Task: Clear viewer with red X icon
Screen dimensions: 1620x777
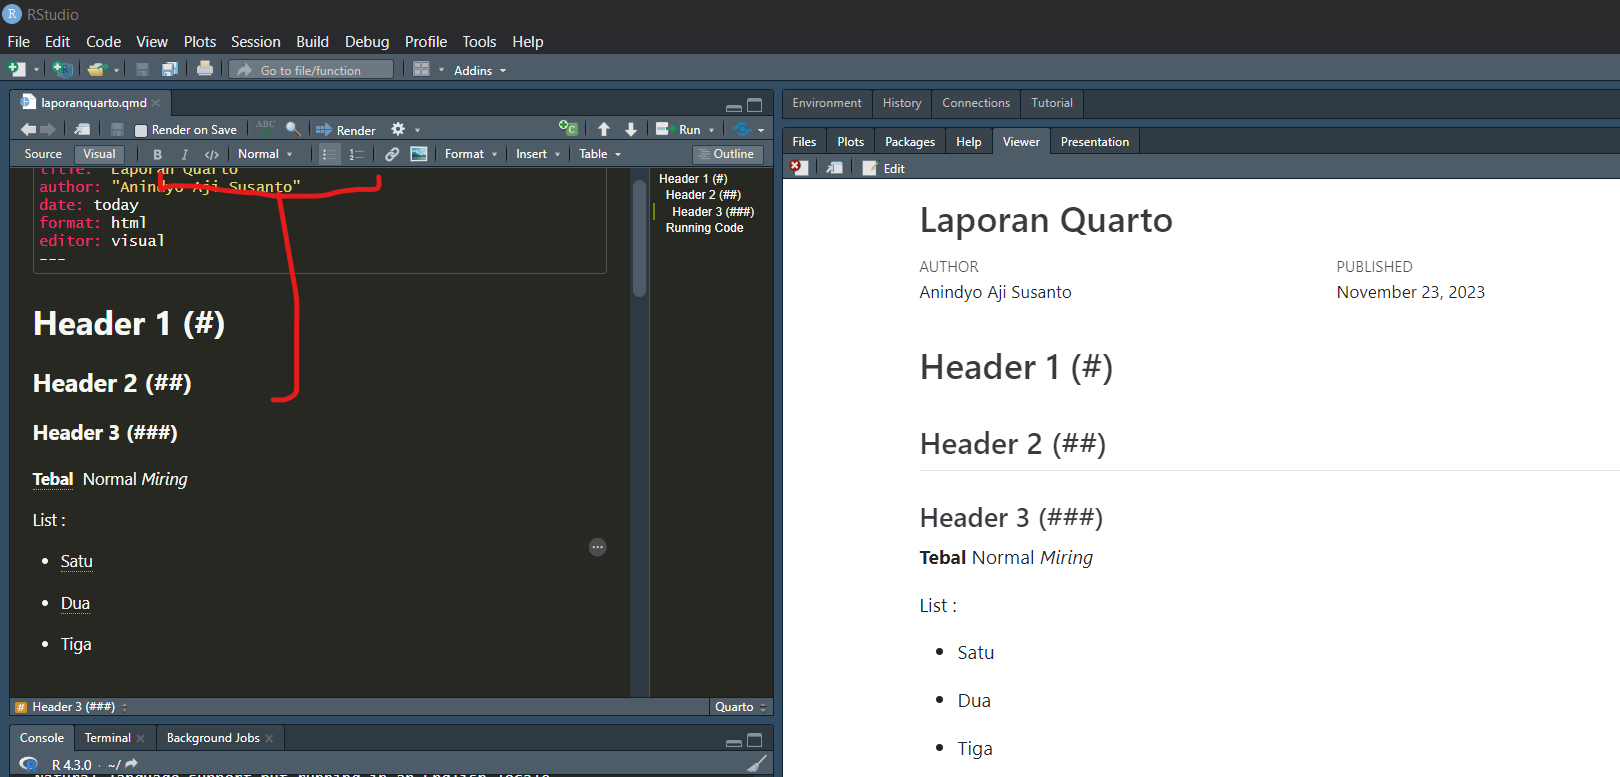Action: (x=798, y=168)
